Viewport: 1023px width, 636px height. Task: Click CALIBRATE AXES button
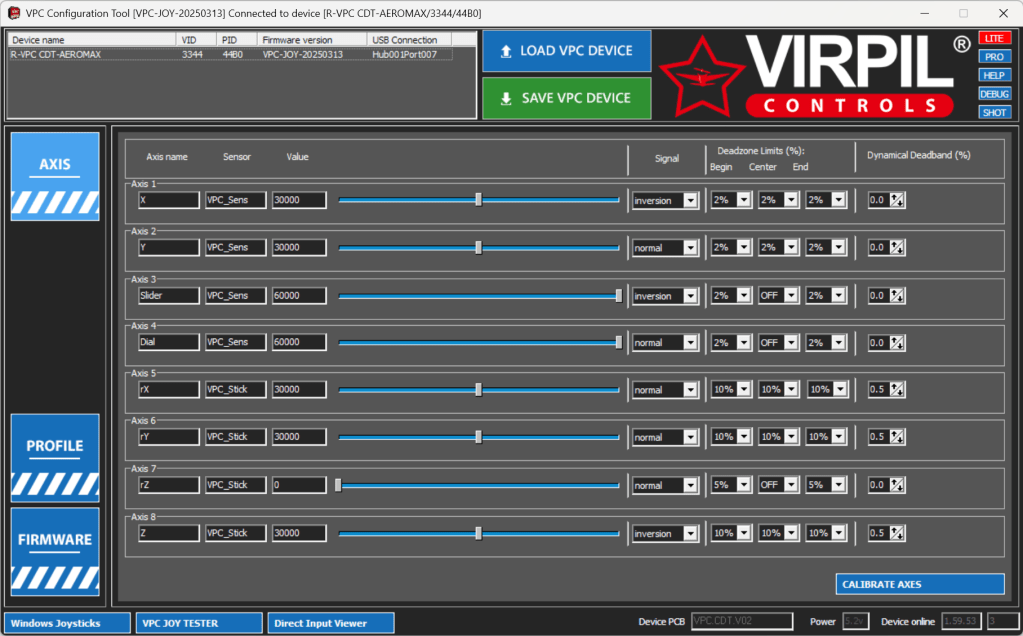tap(919, 584)
